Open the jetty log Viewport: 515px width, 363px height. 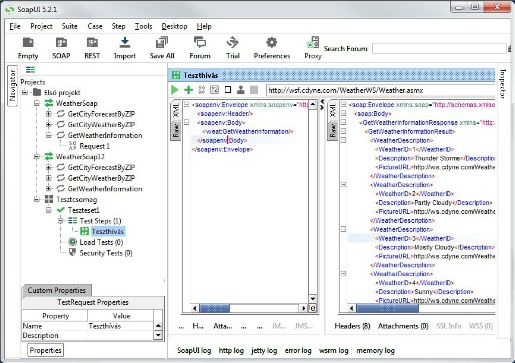264,351
